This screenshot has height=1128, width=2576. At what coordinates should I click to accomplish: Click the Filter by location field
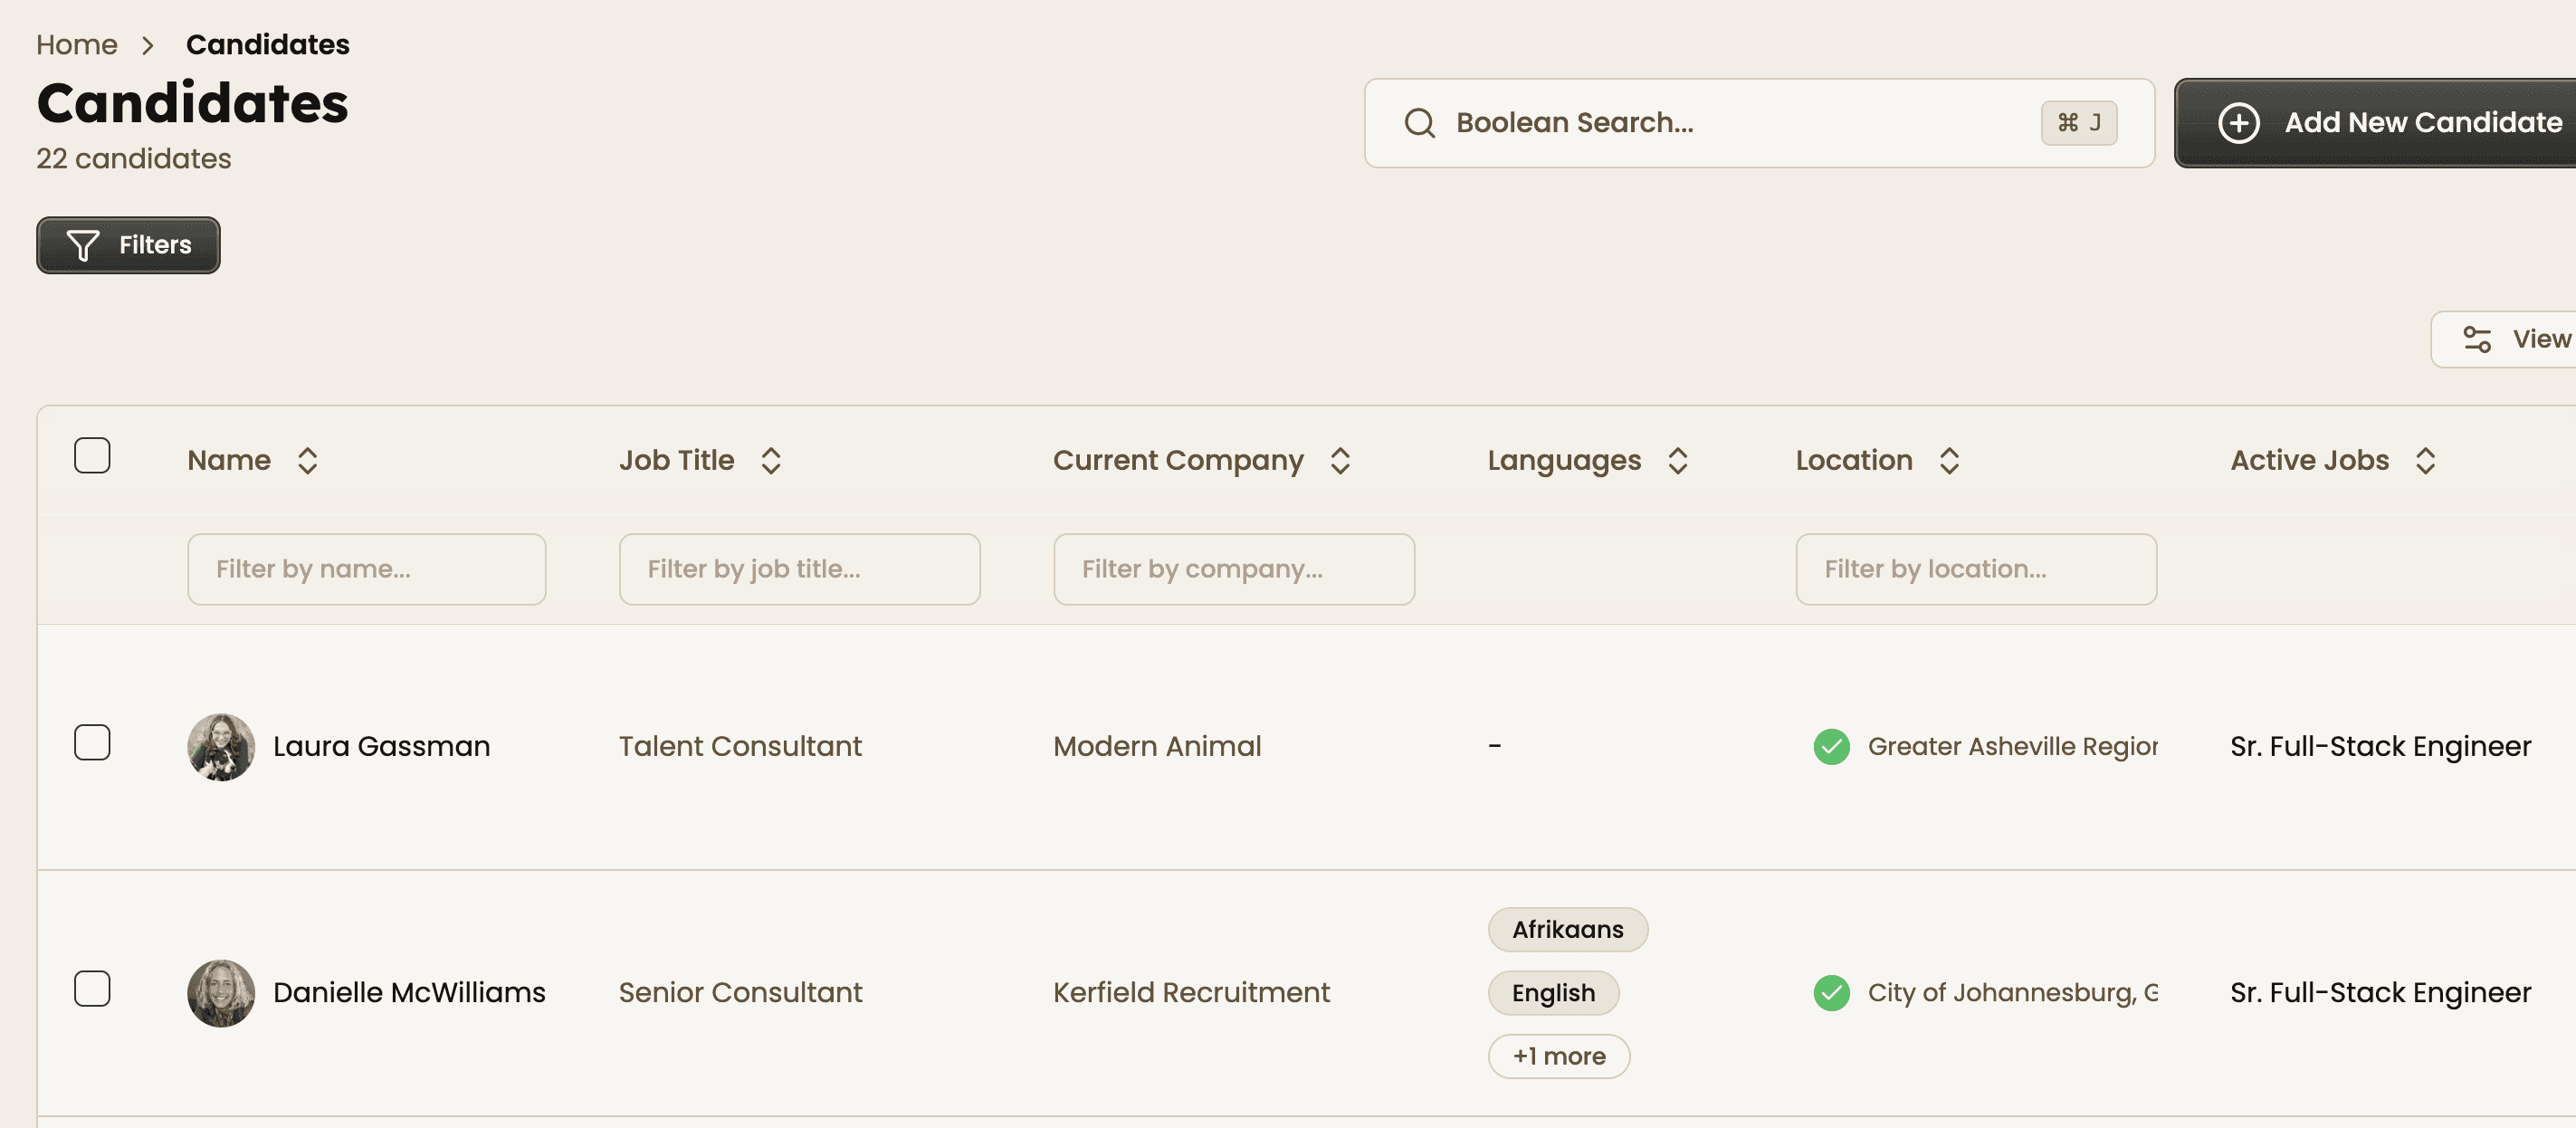(1976, 569)
